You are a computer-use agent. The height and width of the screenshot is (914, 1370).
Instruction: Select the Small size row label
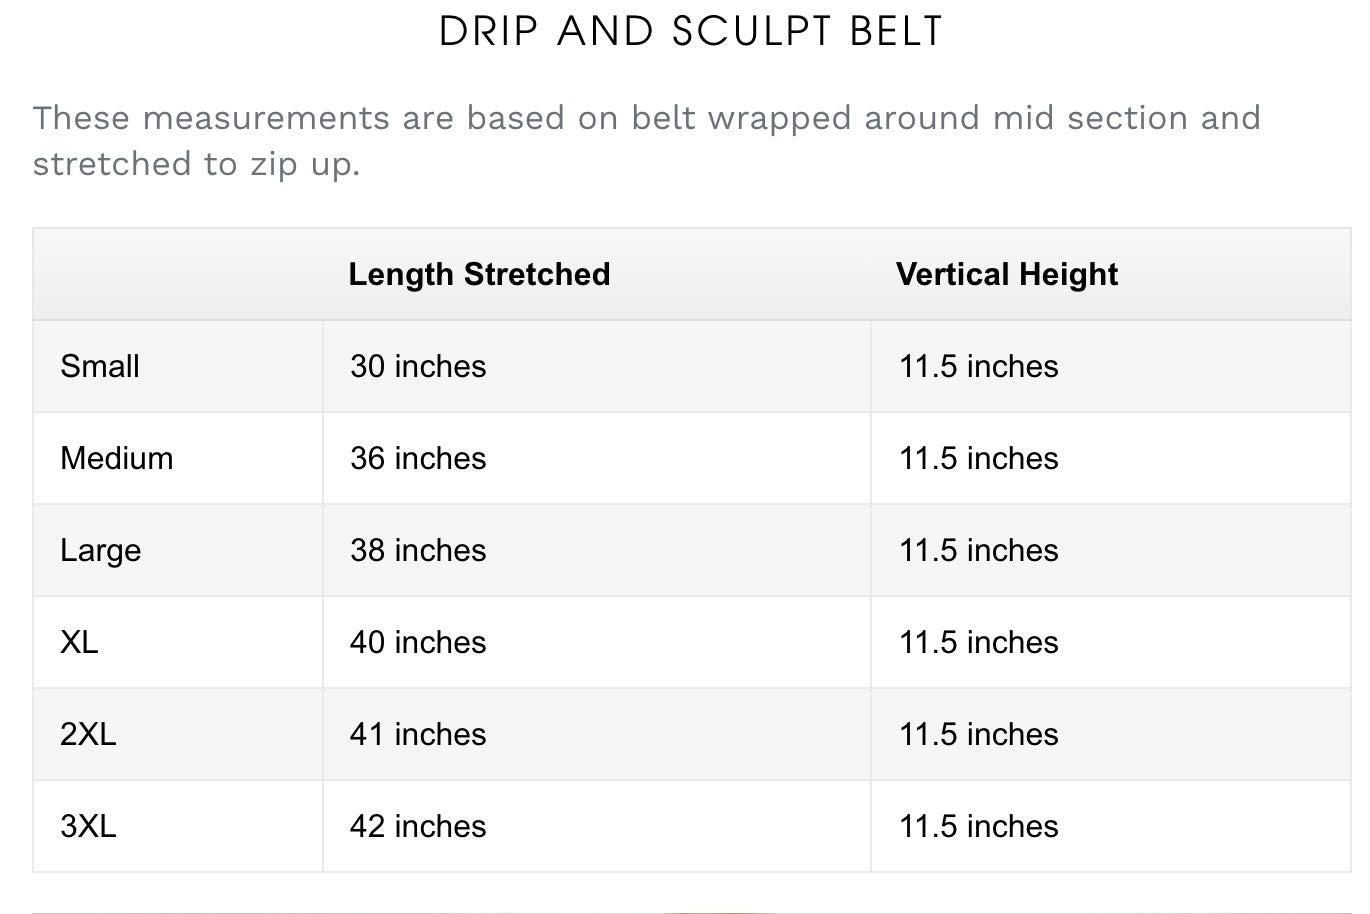click(x=100, y=366)
